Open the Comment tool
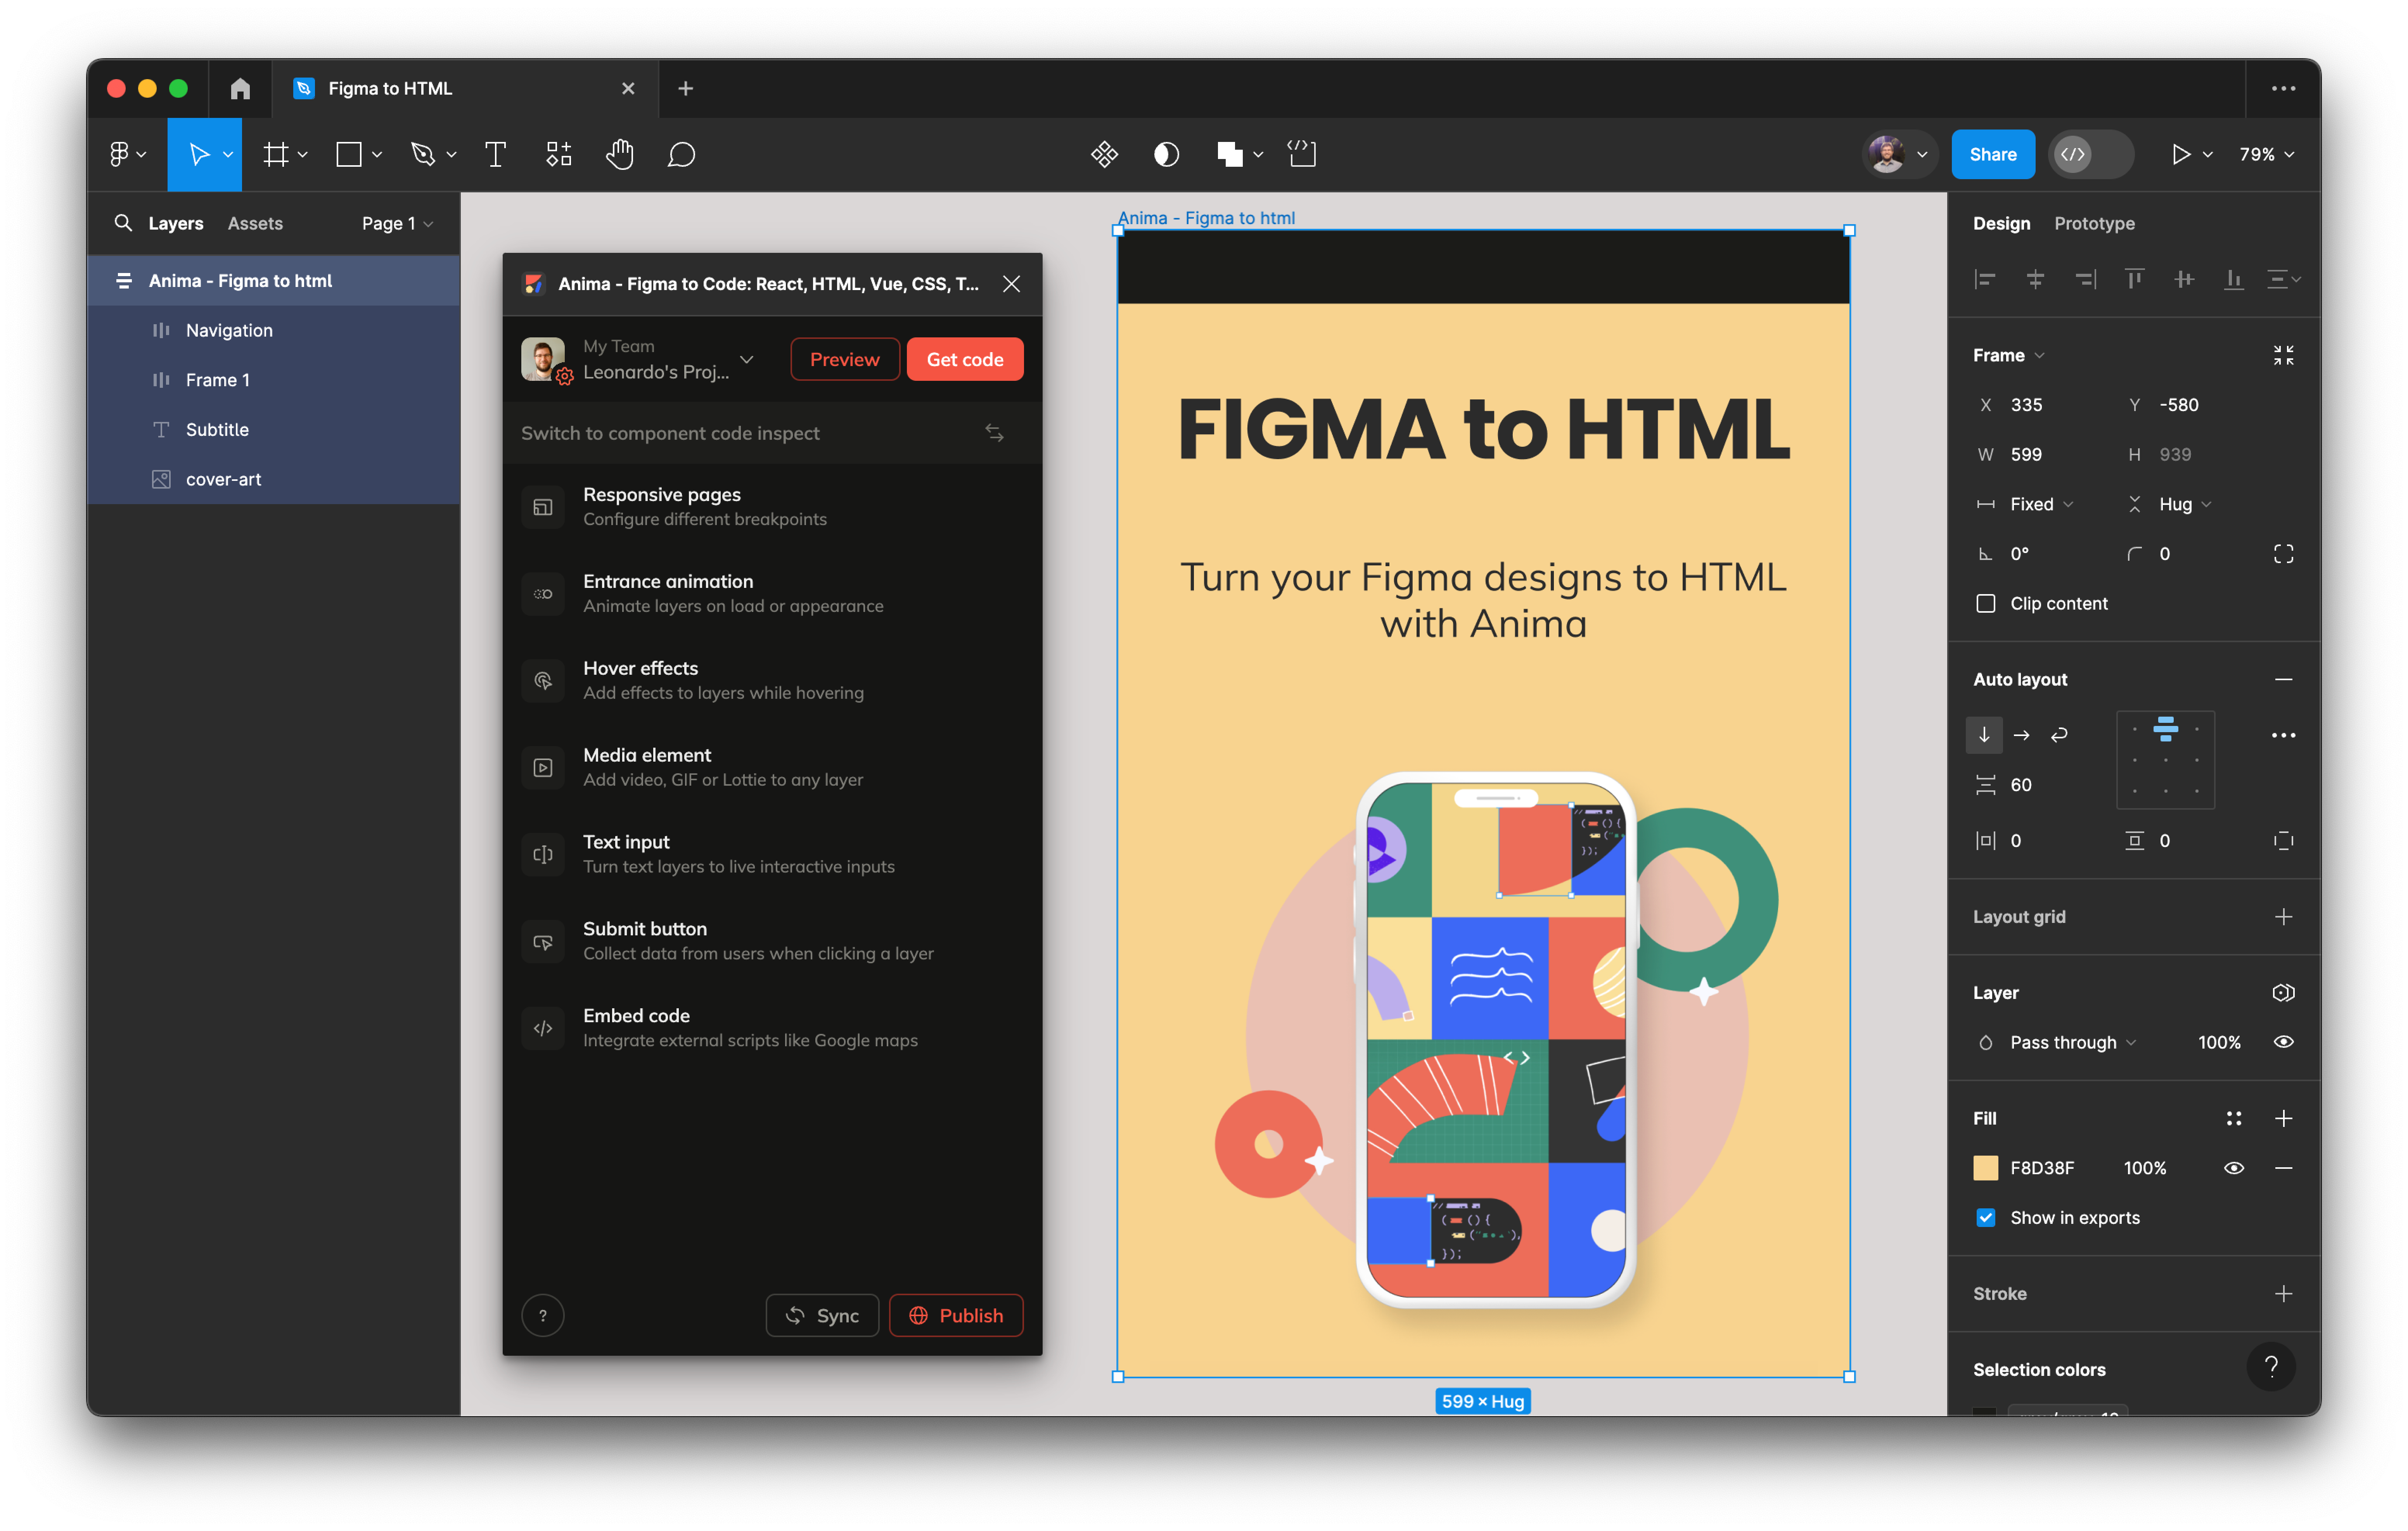2408x1531 pixels. (682, 154)
